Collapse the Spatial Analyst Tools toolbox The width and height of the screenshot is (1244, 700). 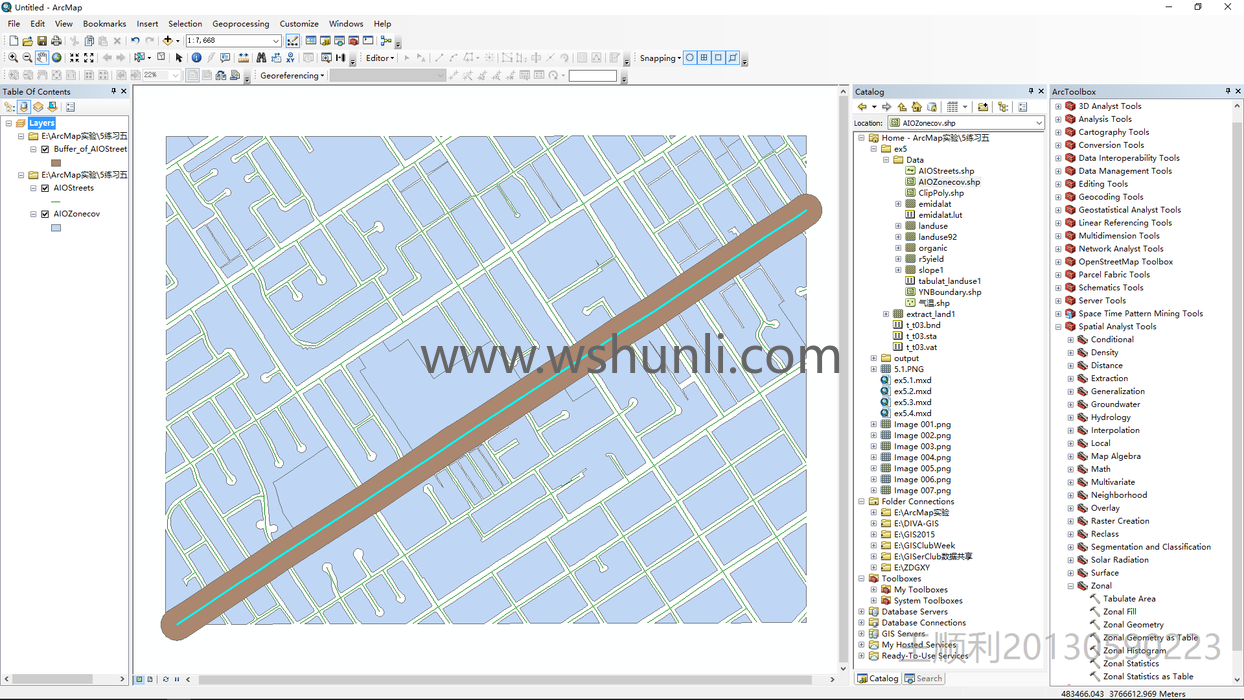click(1059, 327)
